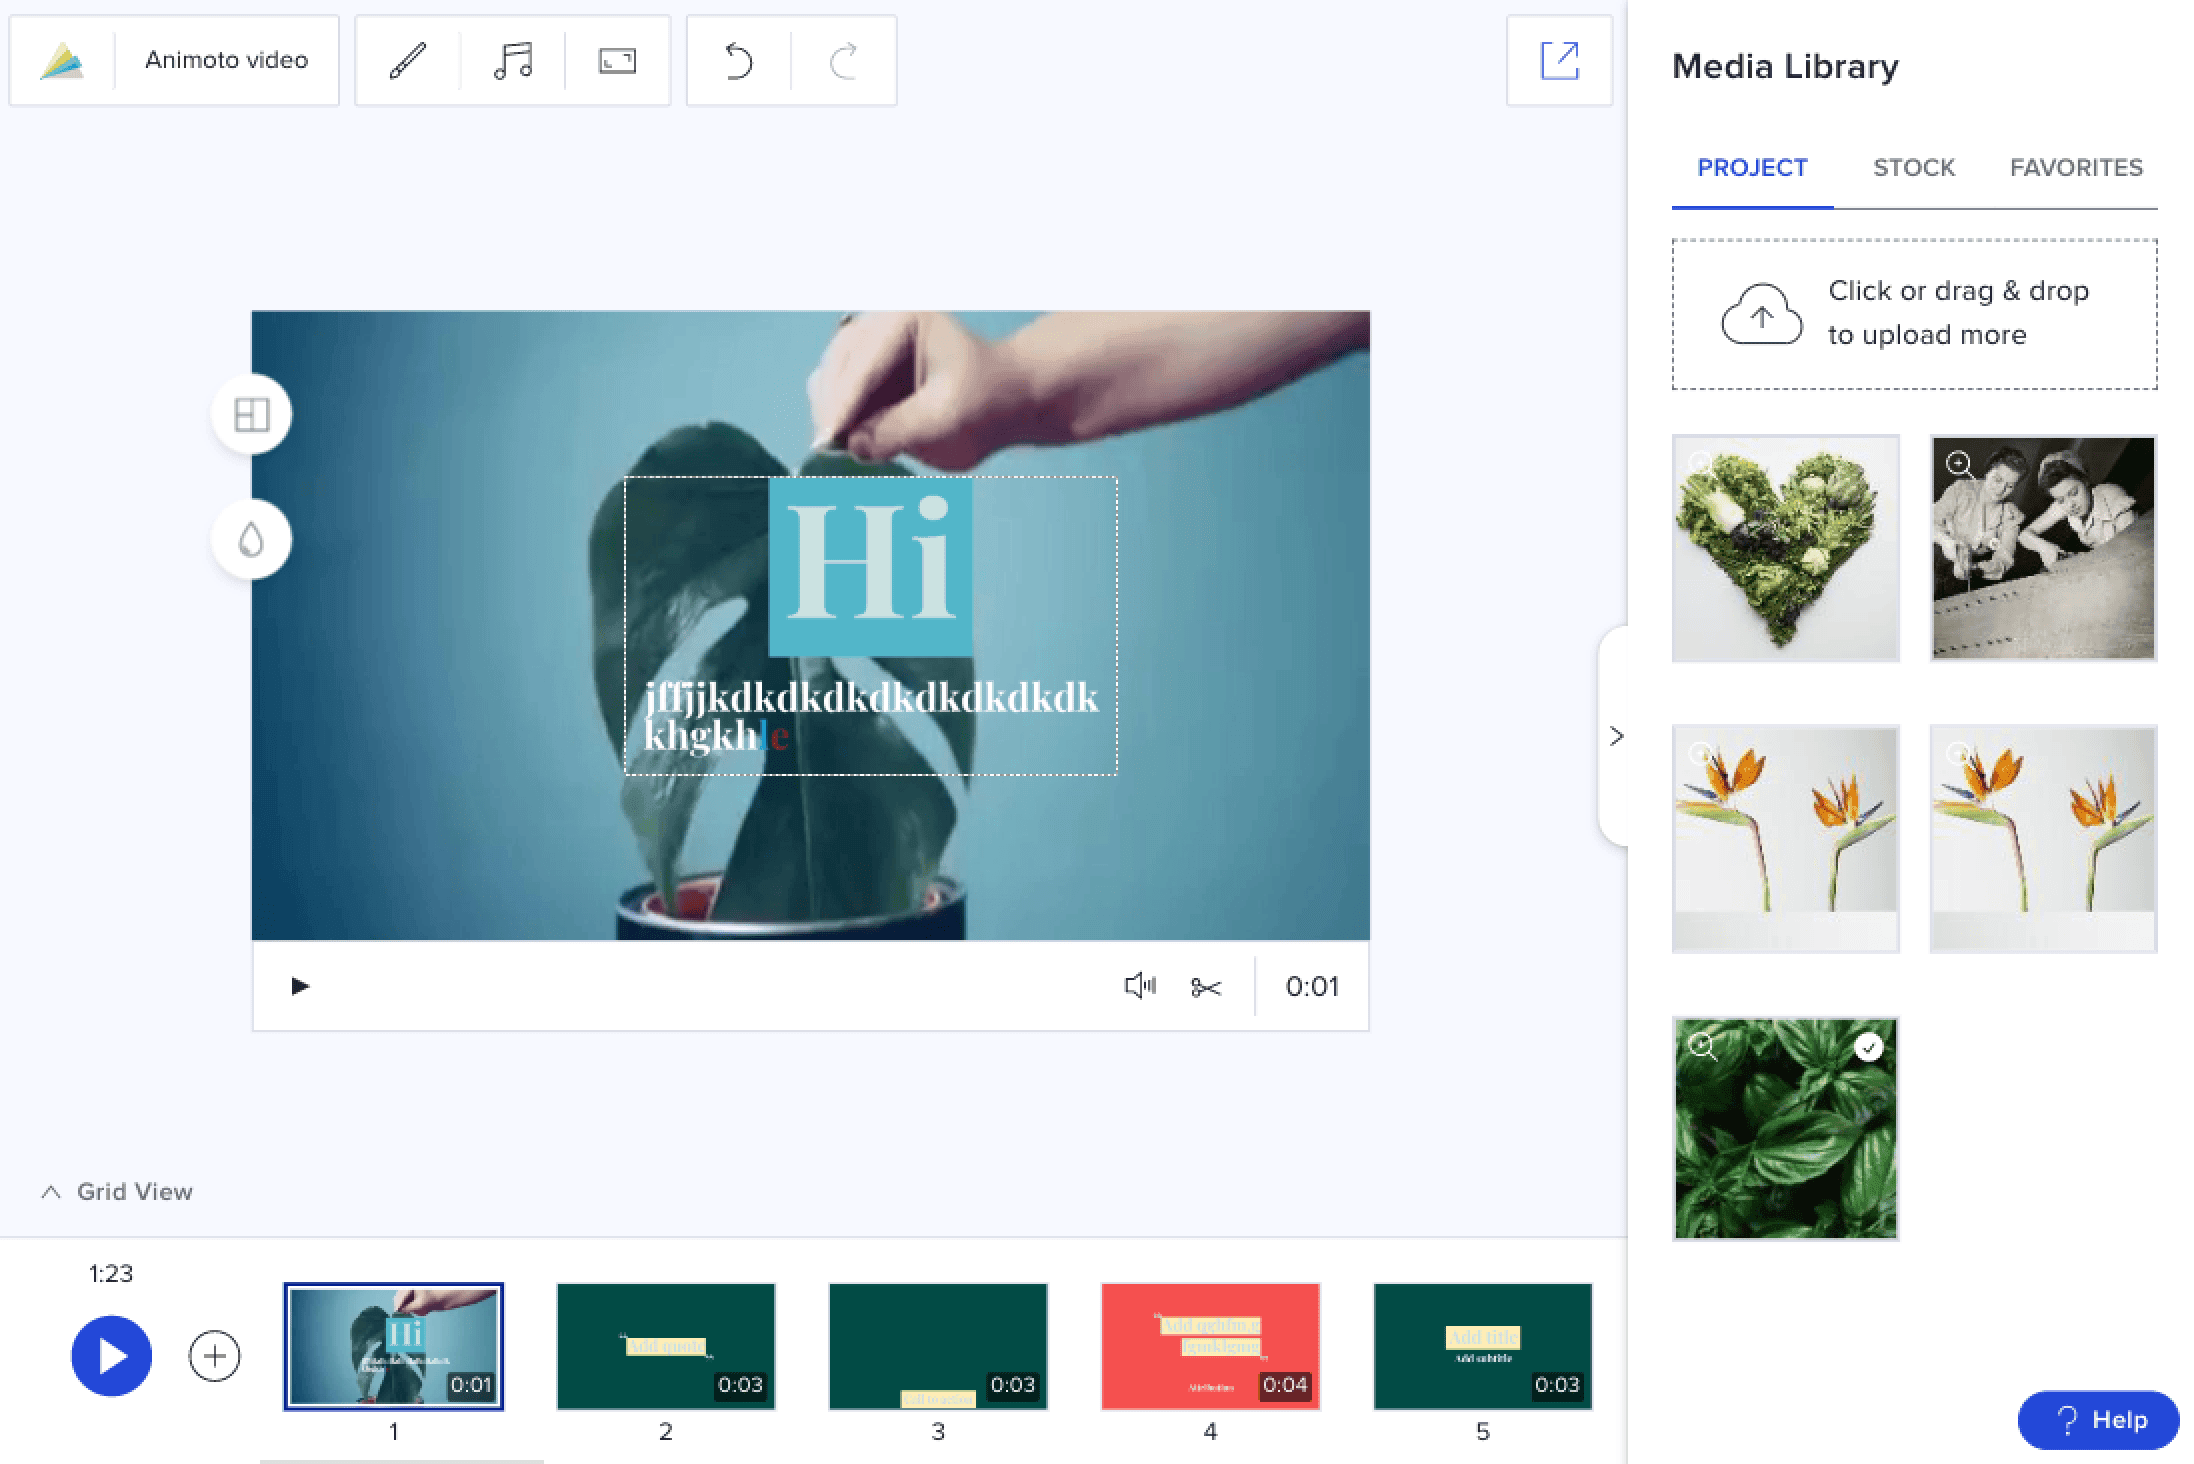Add a new block with plus

click(x=215, y=1356)
